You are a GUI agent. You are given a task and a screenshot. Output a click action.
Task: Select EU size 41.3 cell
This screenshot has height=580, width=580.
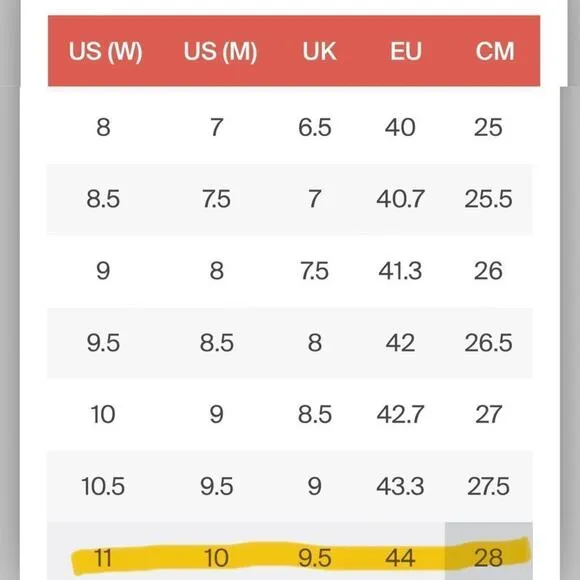point(400,271)
